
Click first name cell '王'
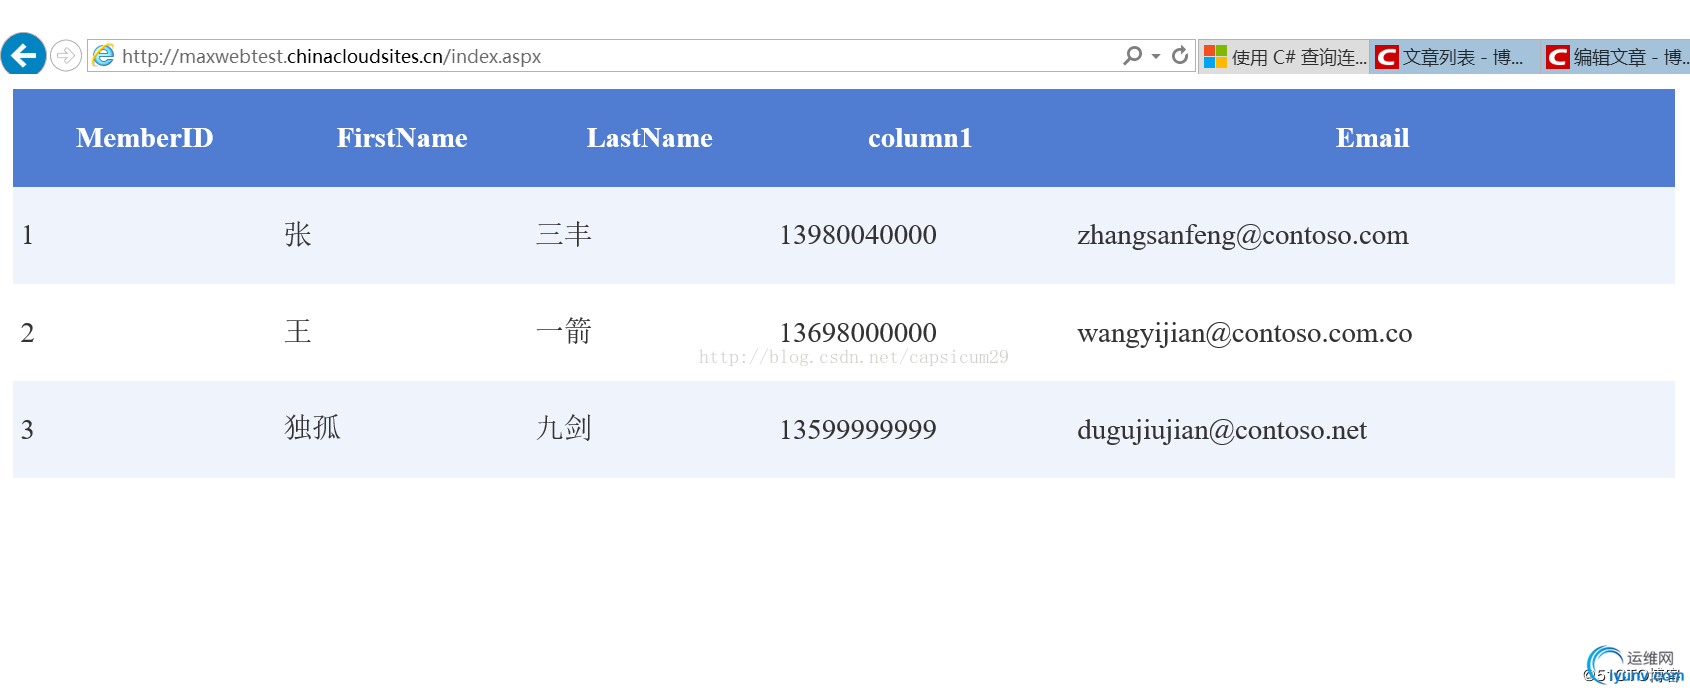pos(298,331)
